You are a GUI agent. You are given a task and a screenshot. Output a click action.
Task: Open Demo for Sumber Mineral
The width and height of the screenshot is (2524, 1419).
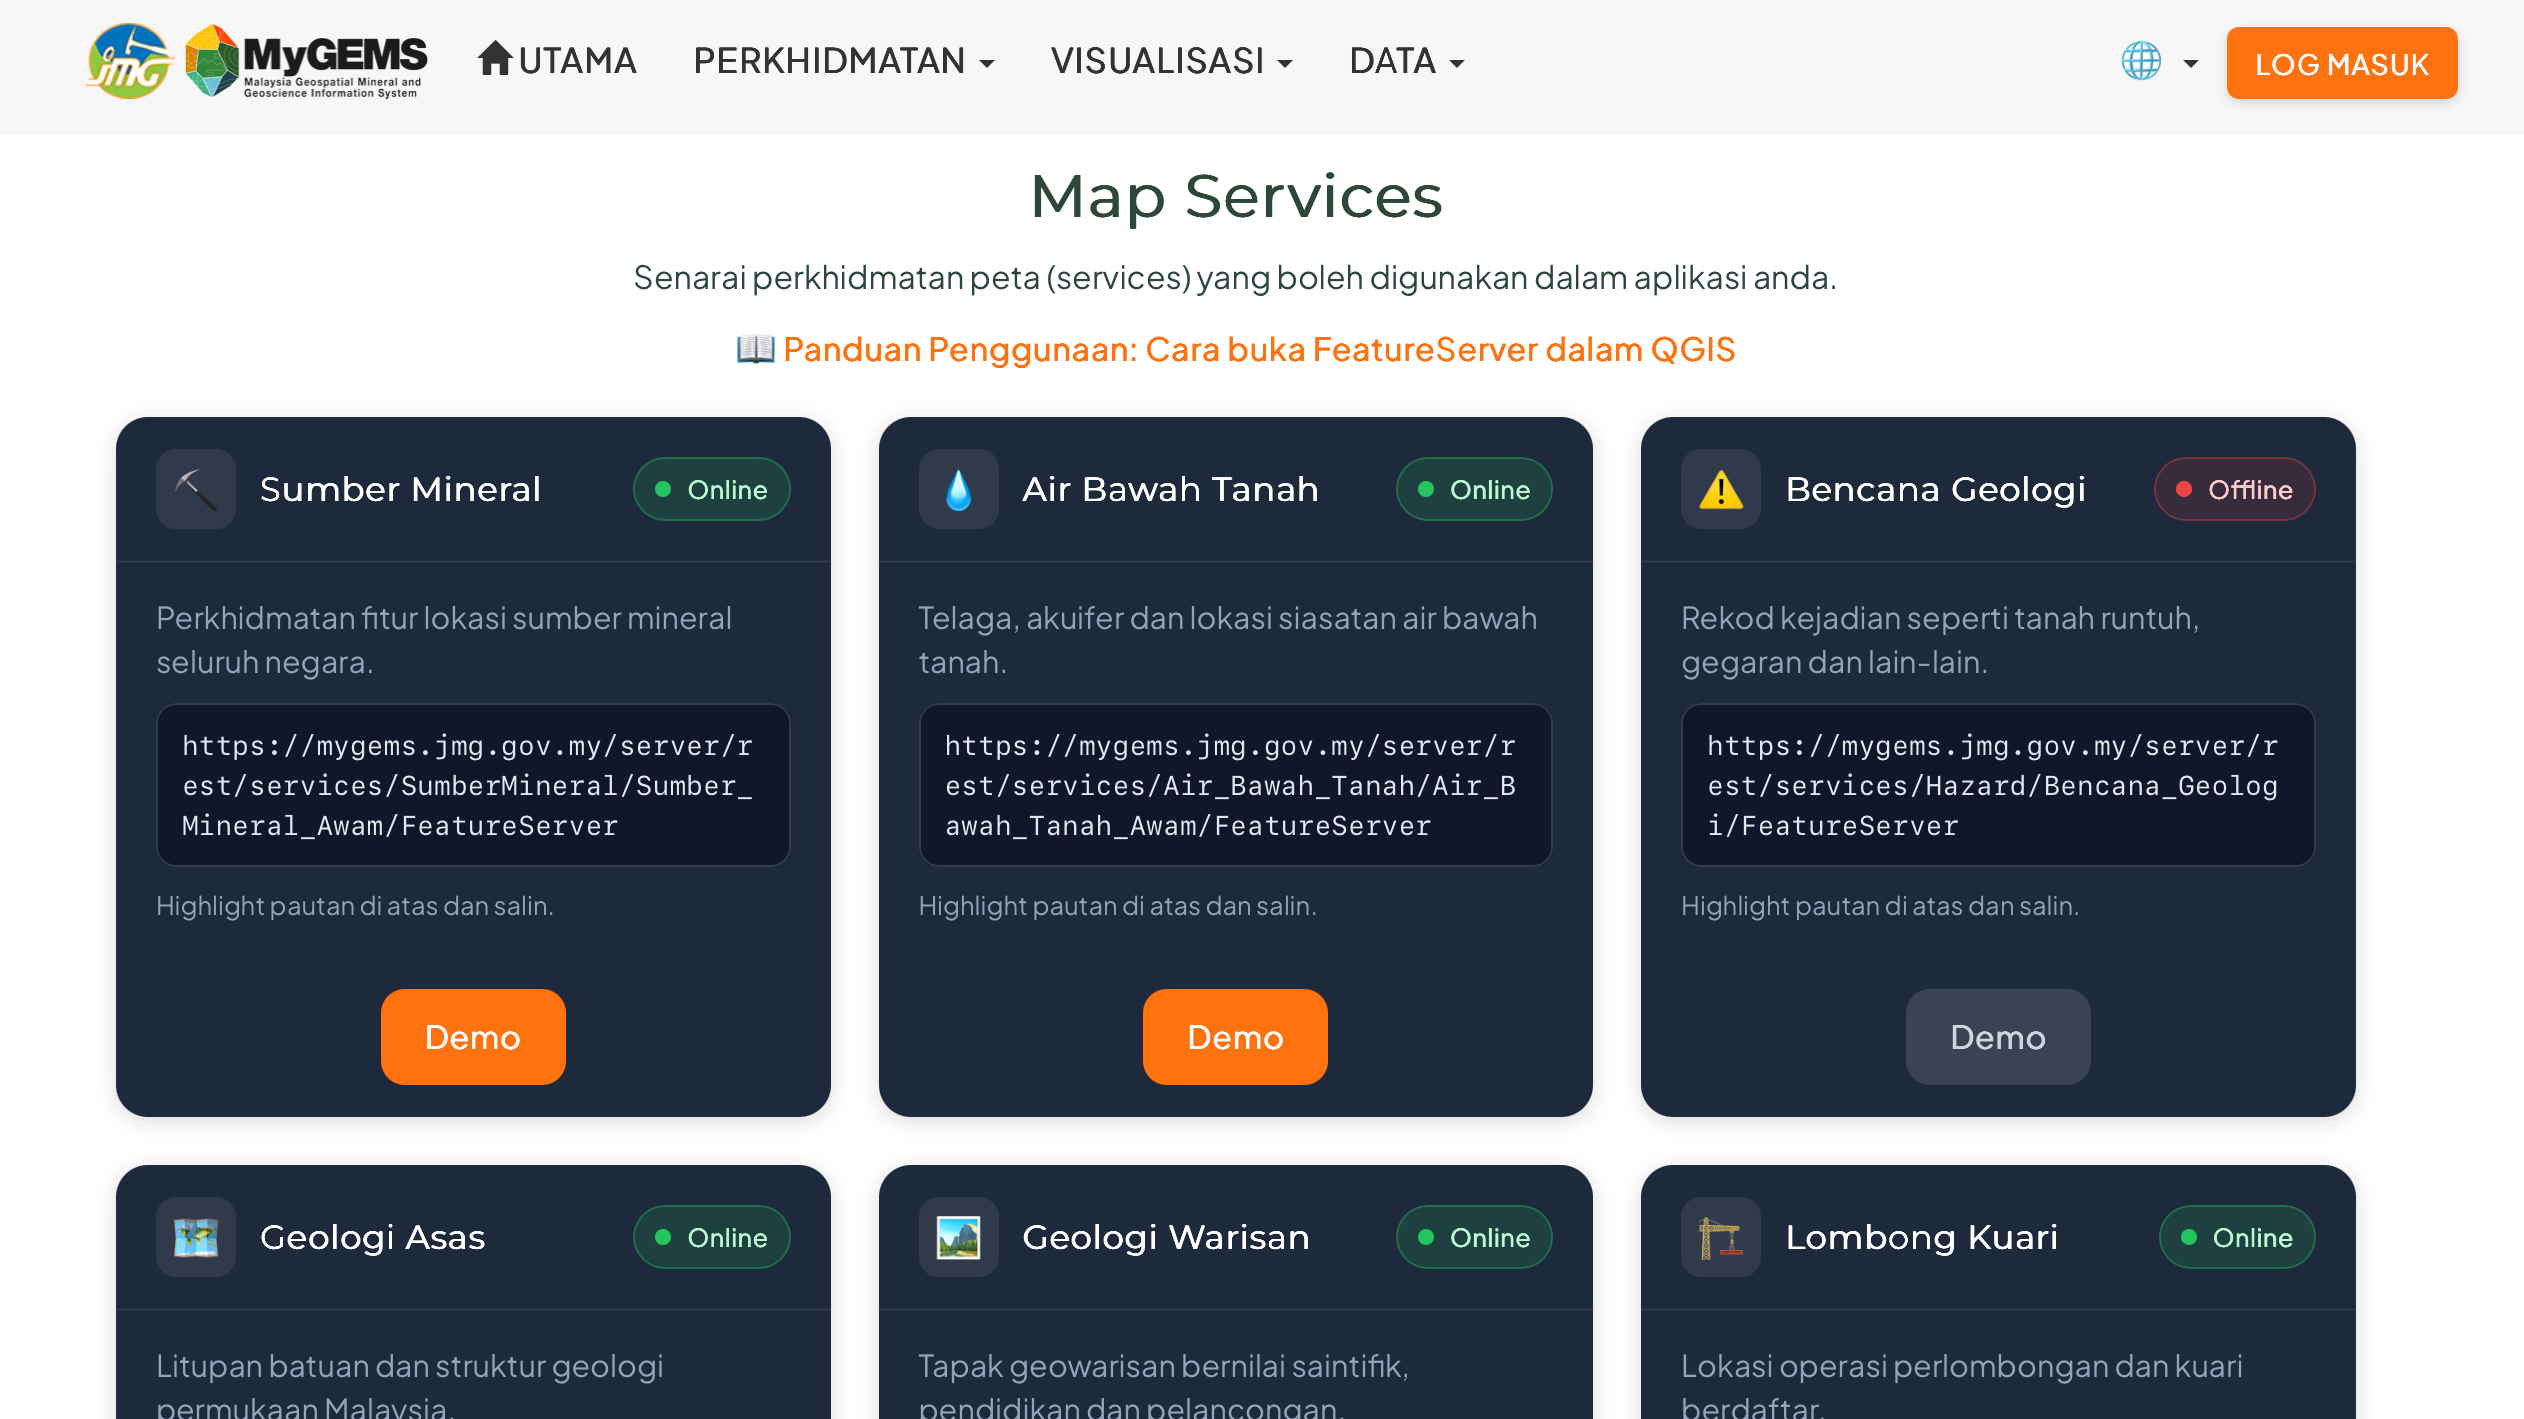tap(473, 1037)
